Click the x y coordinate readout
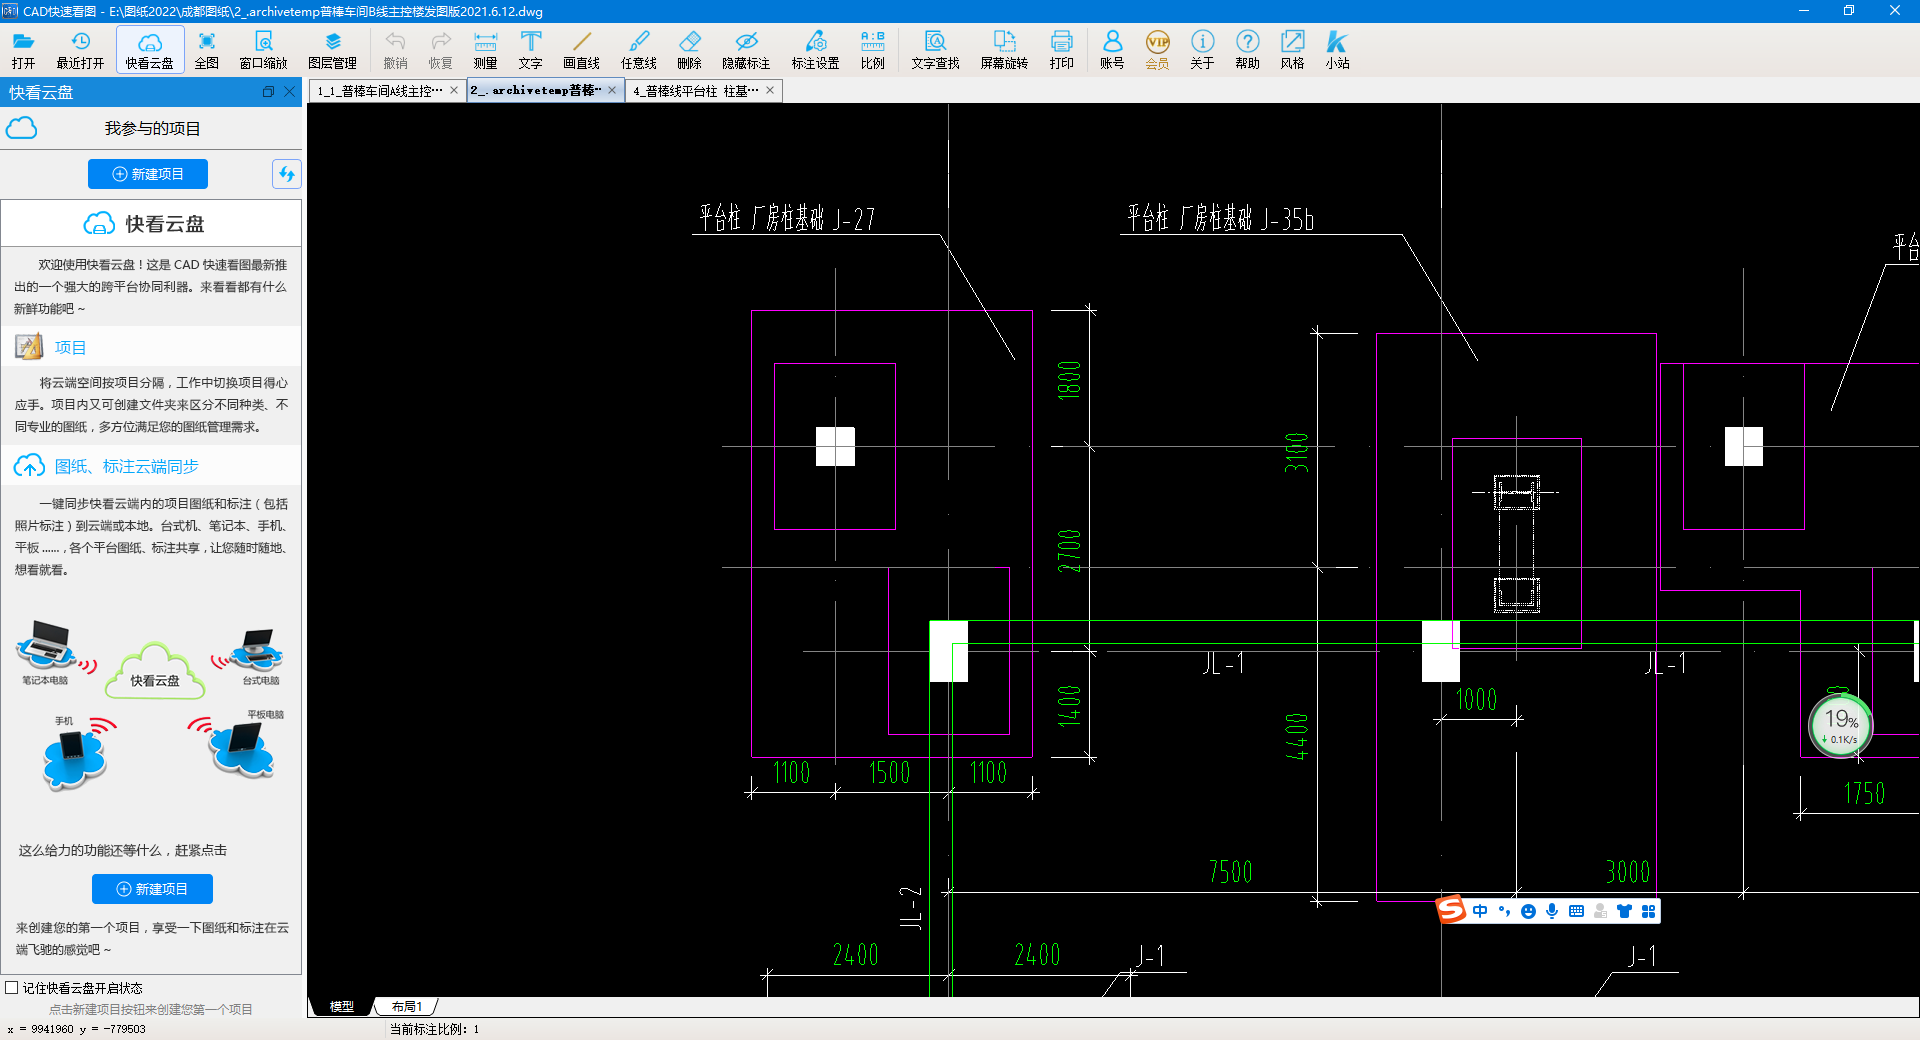The image size is (1920, 1040). [x=76, y=1029]
